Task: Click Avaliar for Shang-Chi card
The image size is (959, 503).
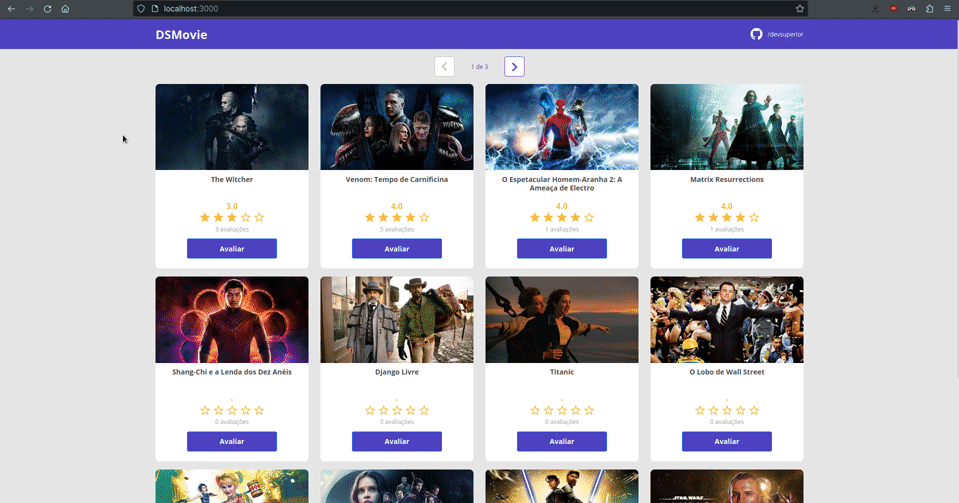Action: [x=232, y=441]
